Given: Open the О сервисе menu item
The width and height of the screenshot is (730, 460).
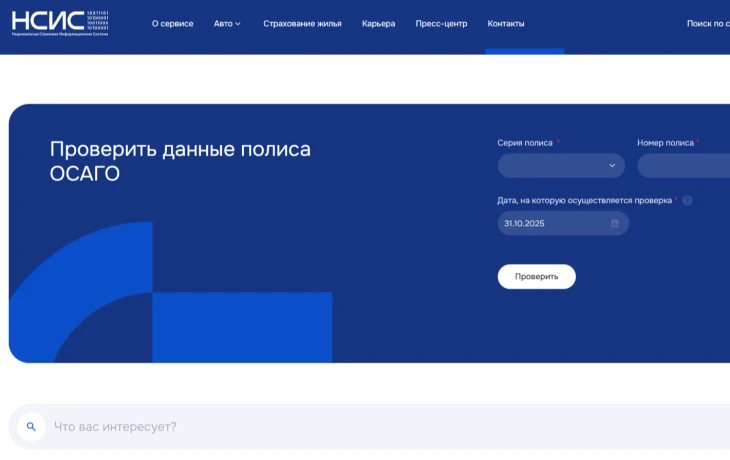Looking at the screenshot, I should (172, 23).
